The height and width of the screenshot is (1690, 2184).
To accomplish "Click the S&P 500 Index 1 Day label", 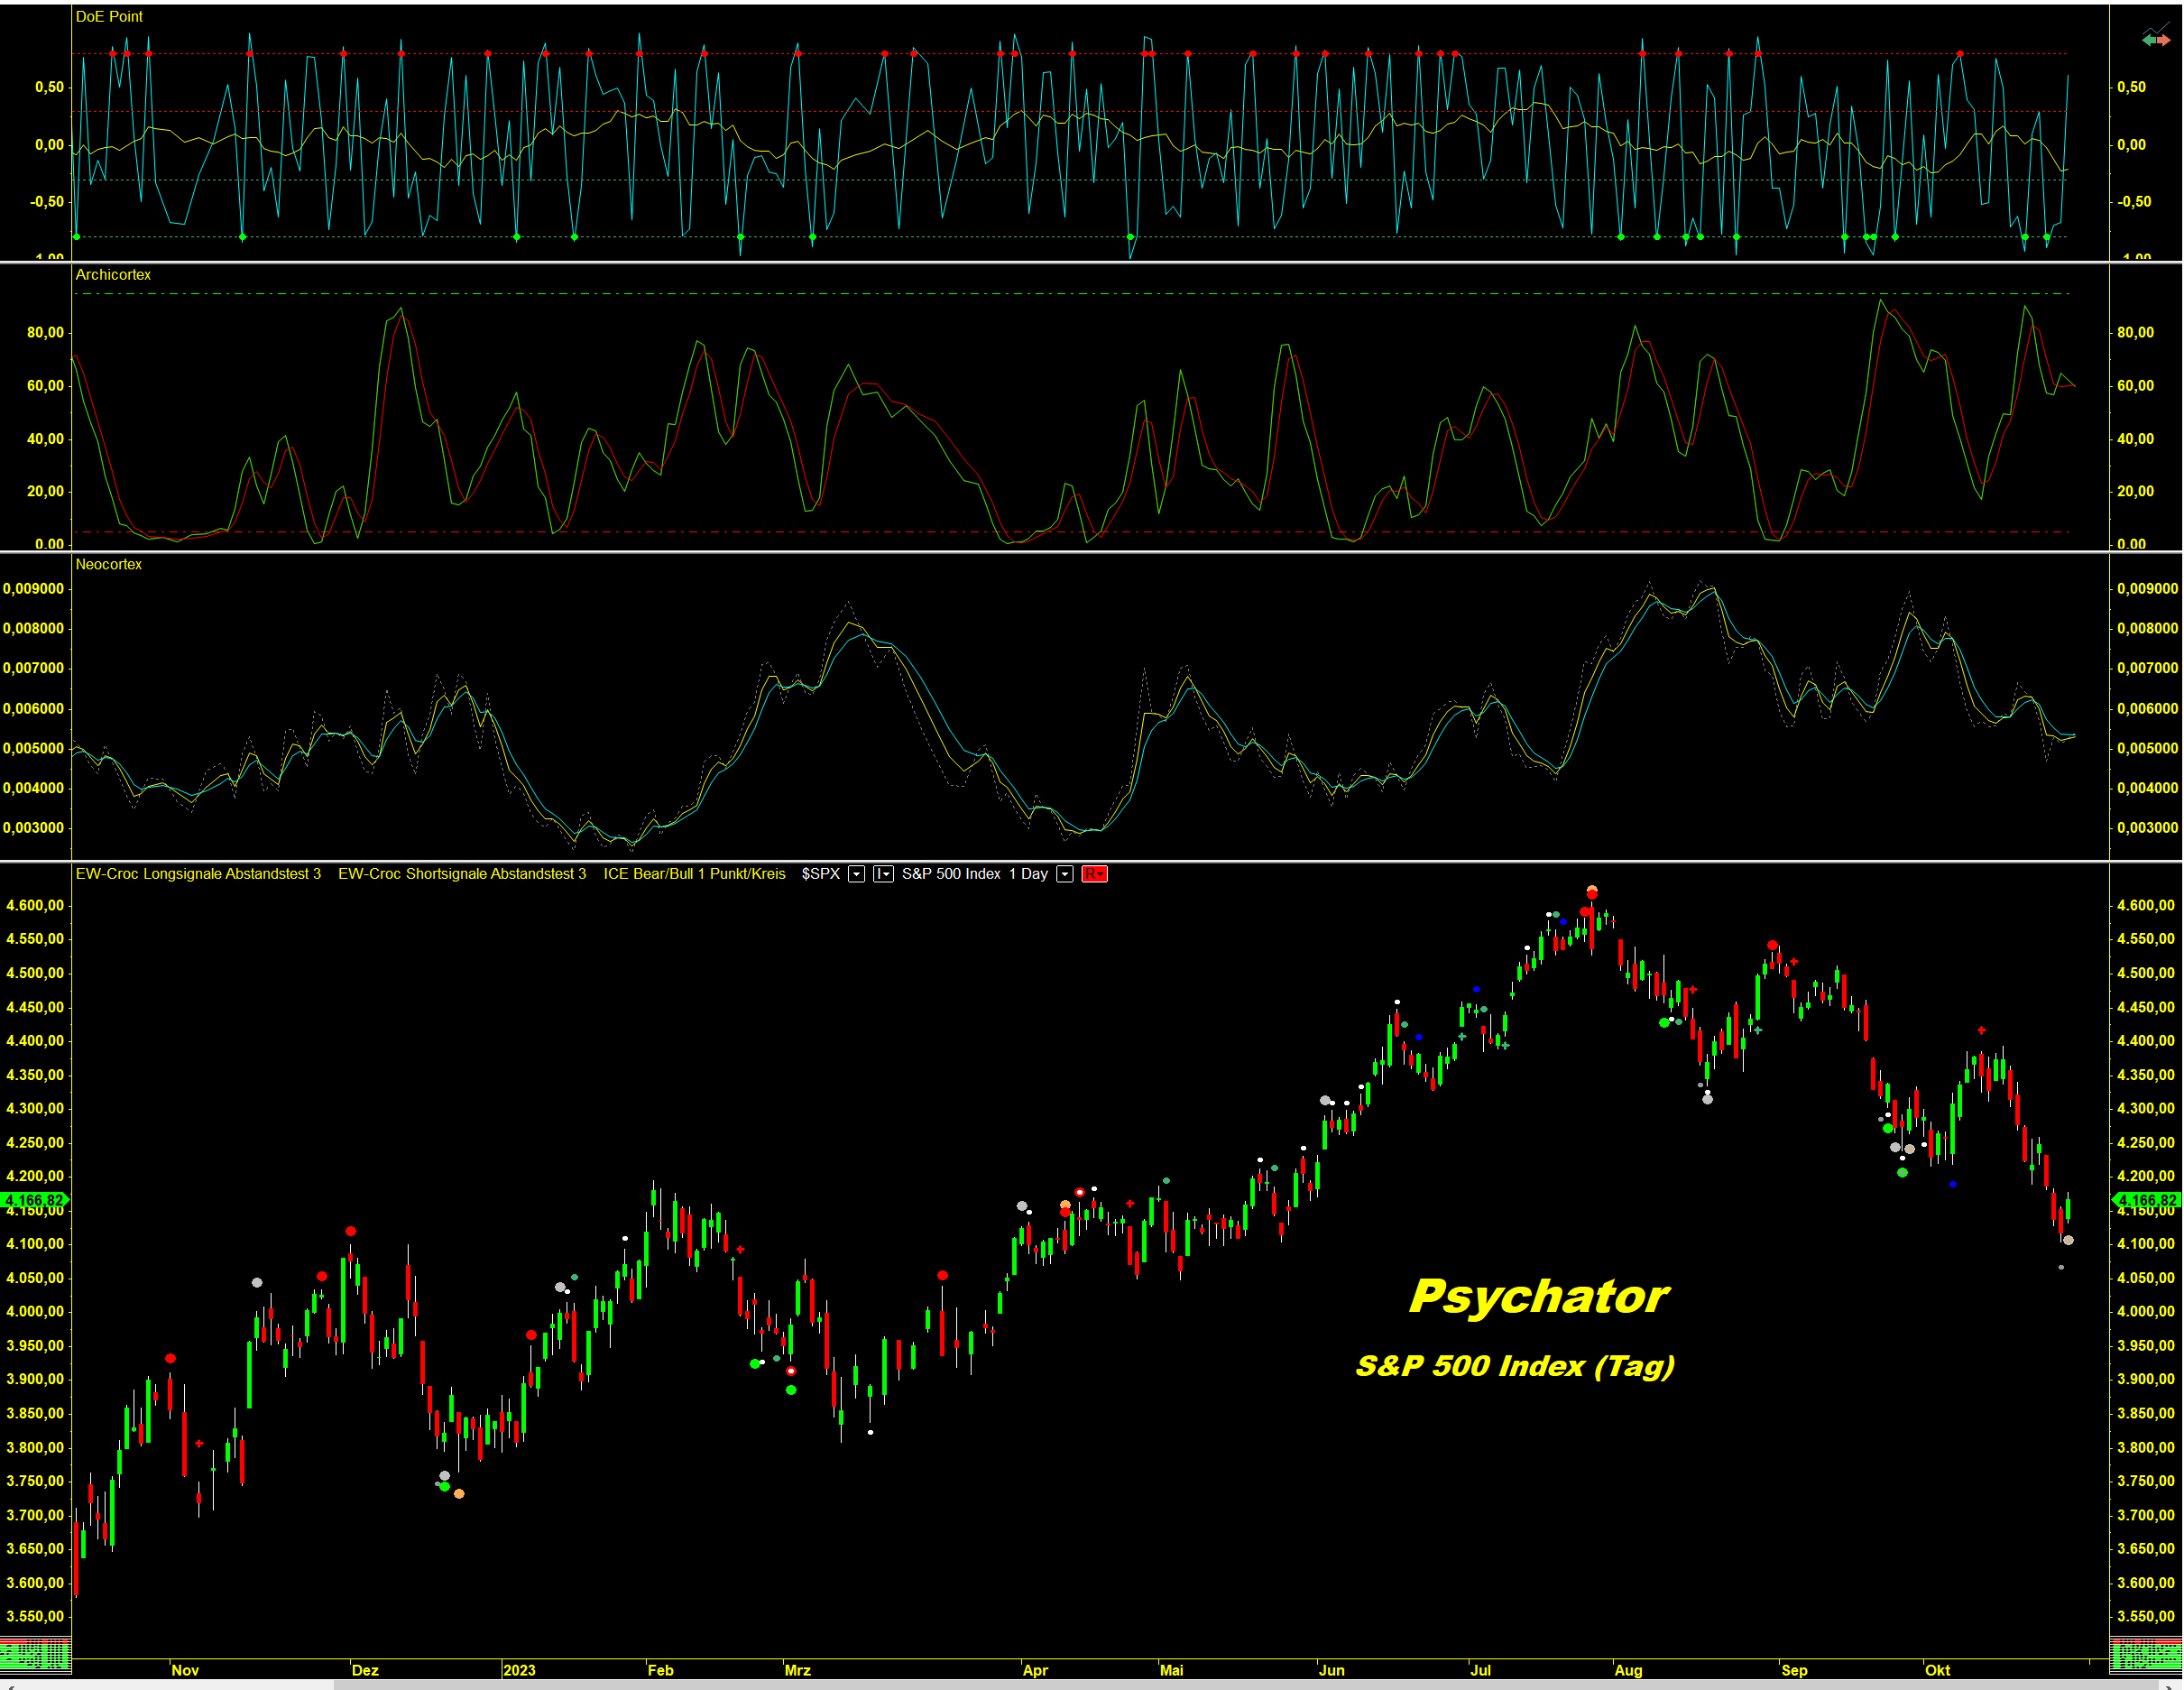I will click(974, 874).
